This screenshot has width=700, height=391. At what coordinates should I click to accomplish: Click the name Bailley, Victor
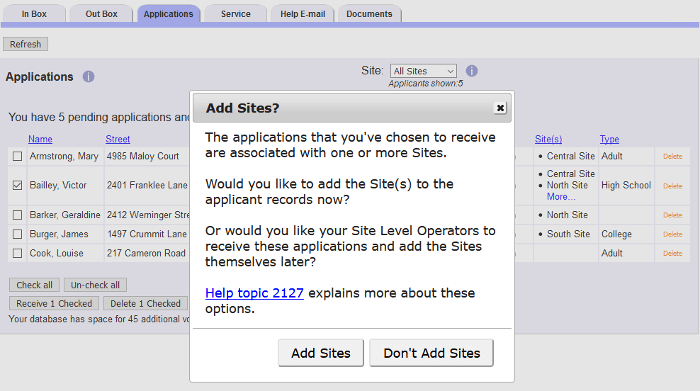pyautogui.click(x=58, y=185)
